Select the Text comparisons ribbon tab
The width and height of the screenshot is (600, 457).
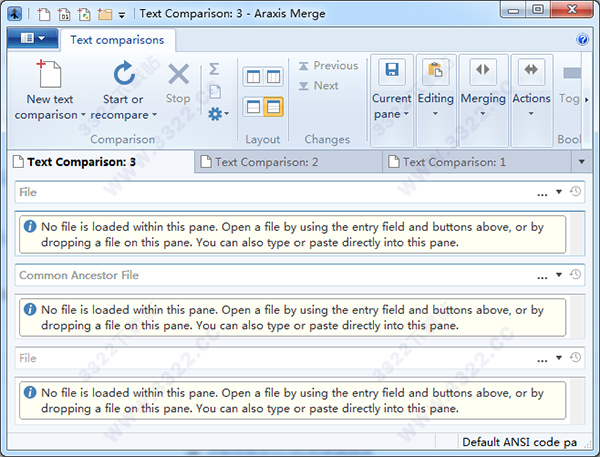(x=117, y=40)
